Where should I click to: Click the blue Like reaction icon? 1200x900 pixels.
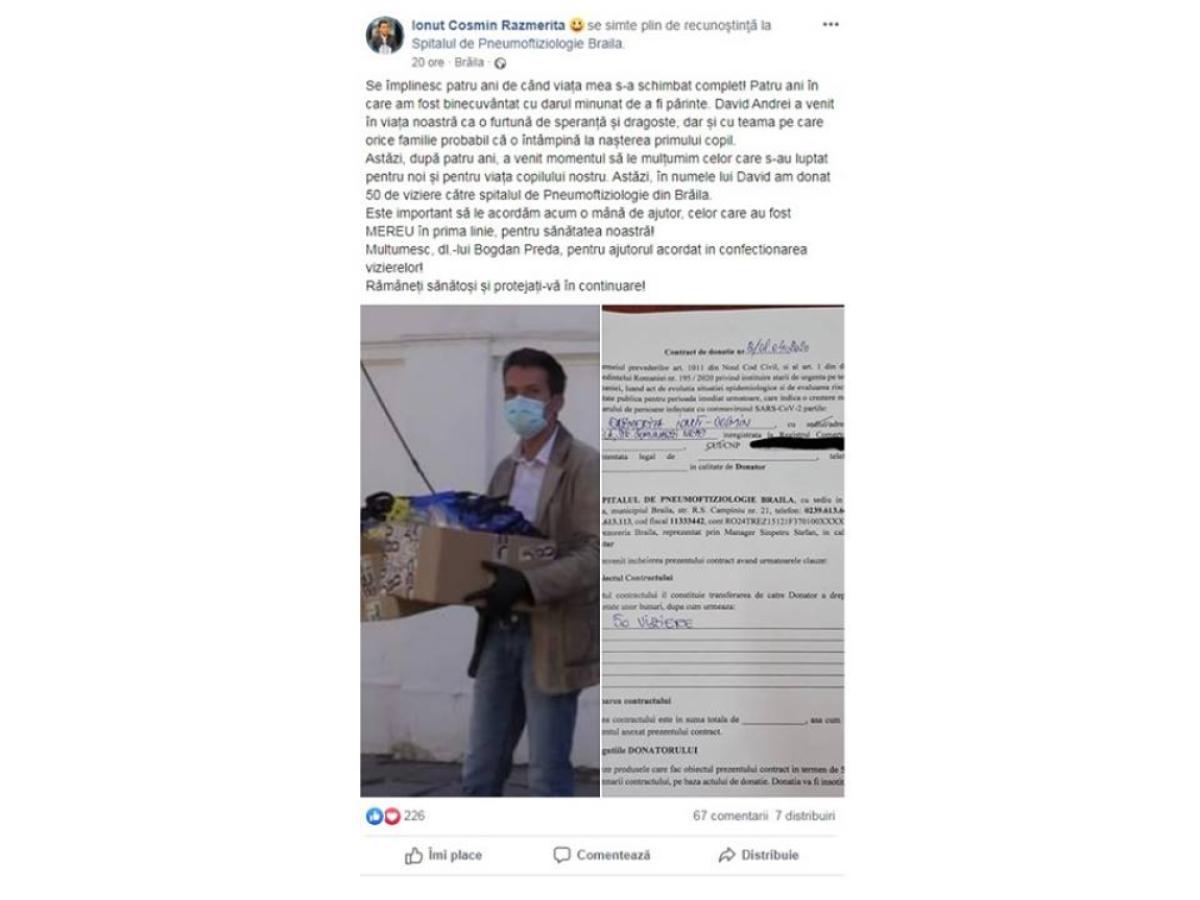pos(374,816)
